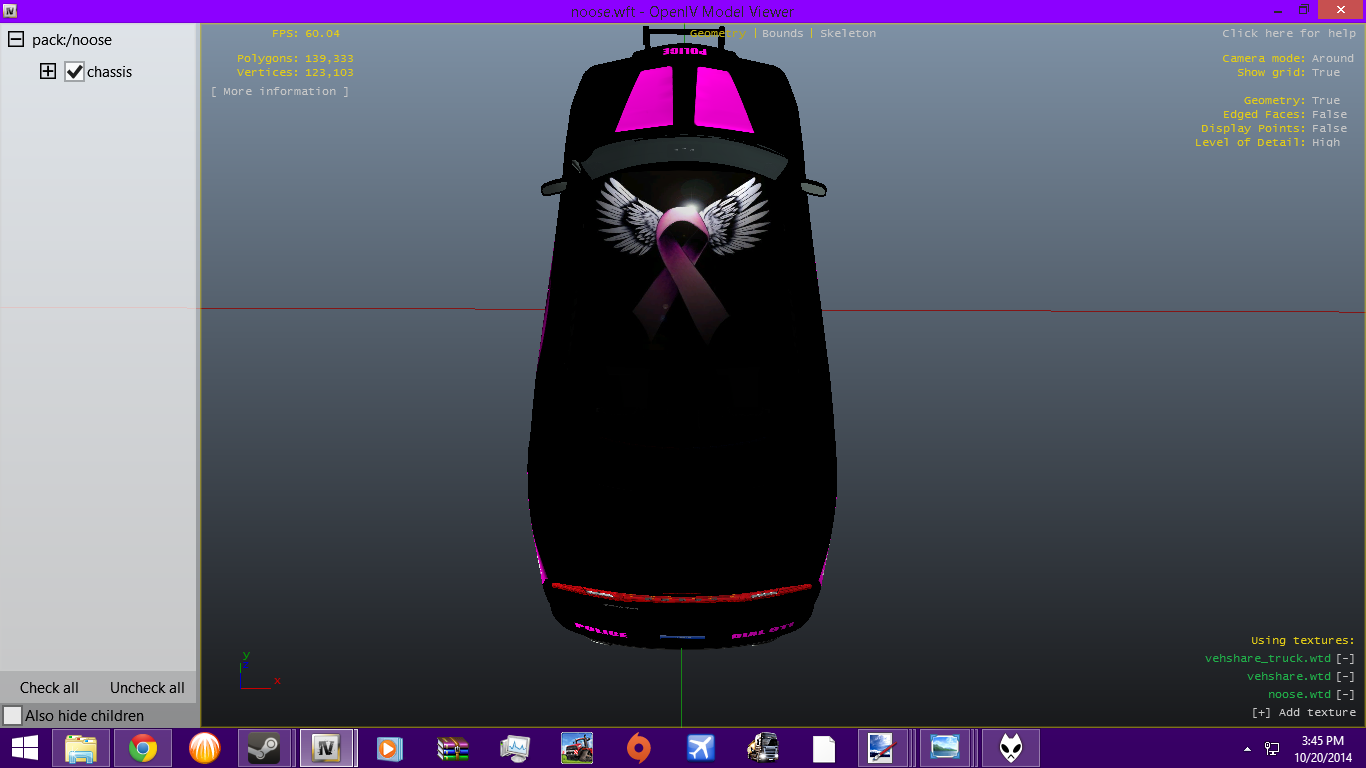Enable Also hide children checkbox
1366x768 pixels.
(13, 716)
